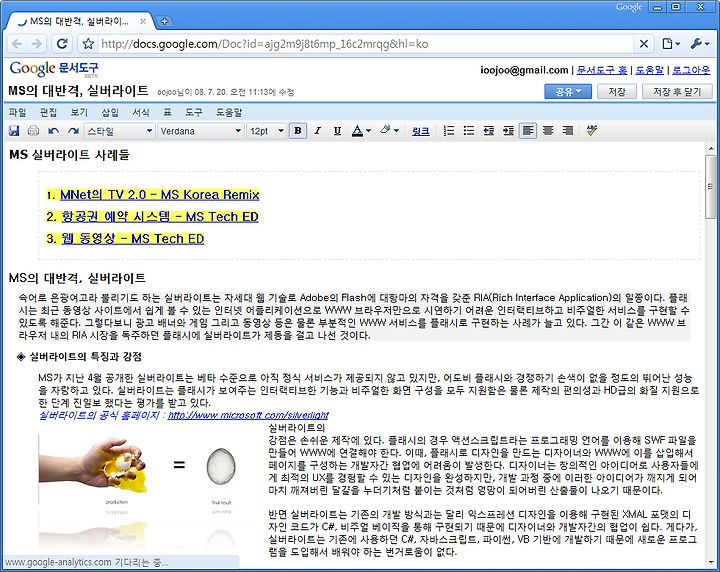The height and width of the screenshot is (572, 720).
Task: Bookmark page with the star icon
Action: click(x=88, y=44)
